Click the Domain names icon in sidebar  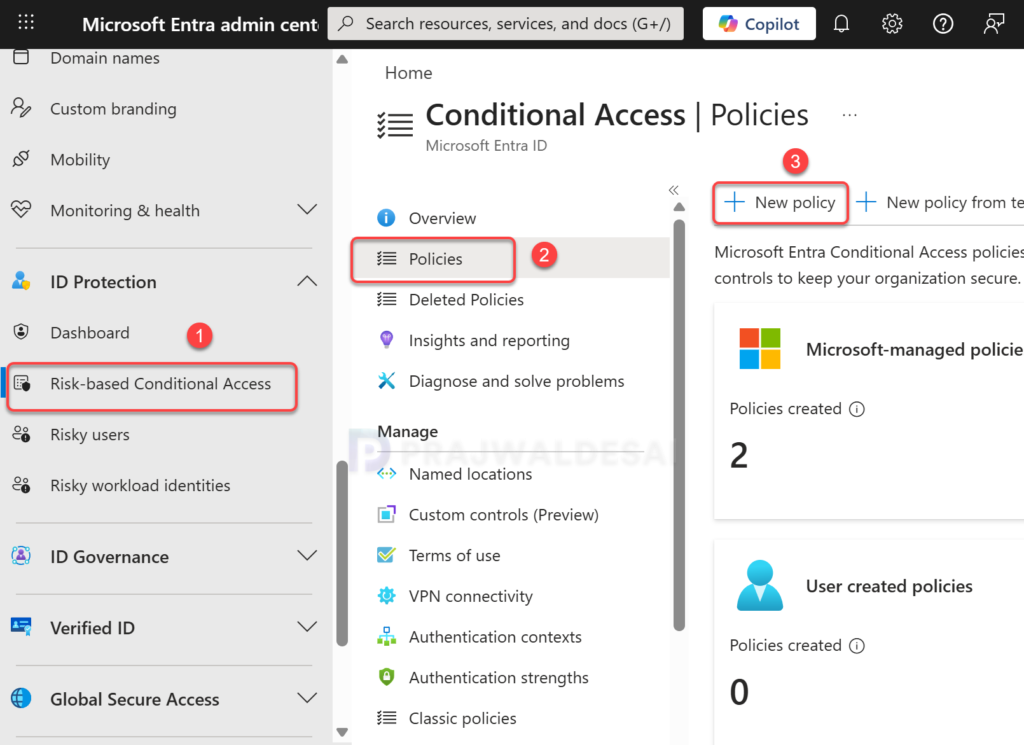pyautogui.click(x=21, y=57)
